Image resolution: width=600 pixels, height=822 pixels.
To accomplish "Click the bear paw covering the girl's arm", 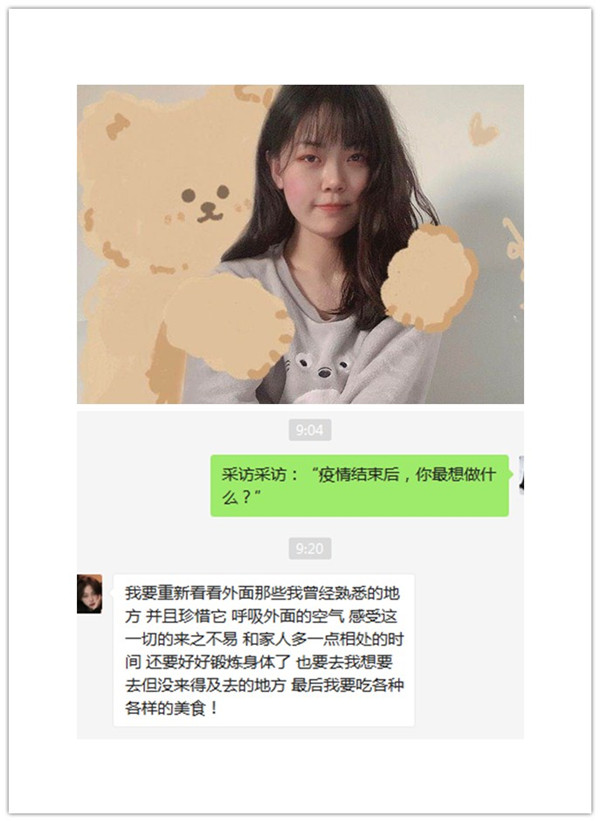I will (x=229, y=325).
